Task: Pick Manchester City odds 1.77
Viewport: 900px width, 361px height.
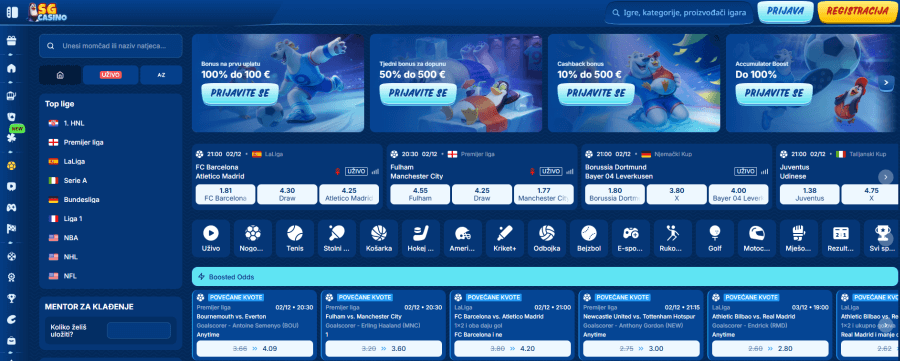Action: 544,194
